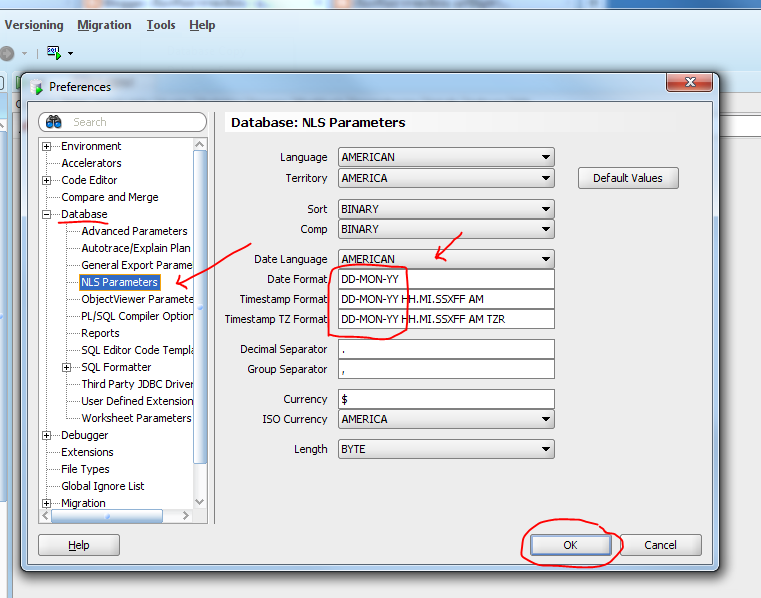The width and height of the screenshot is (761, 598).
Task: Open the Date Language dropdown
Action: [446, 259]
